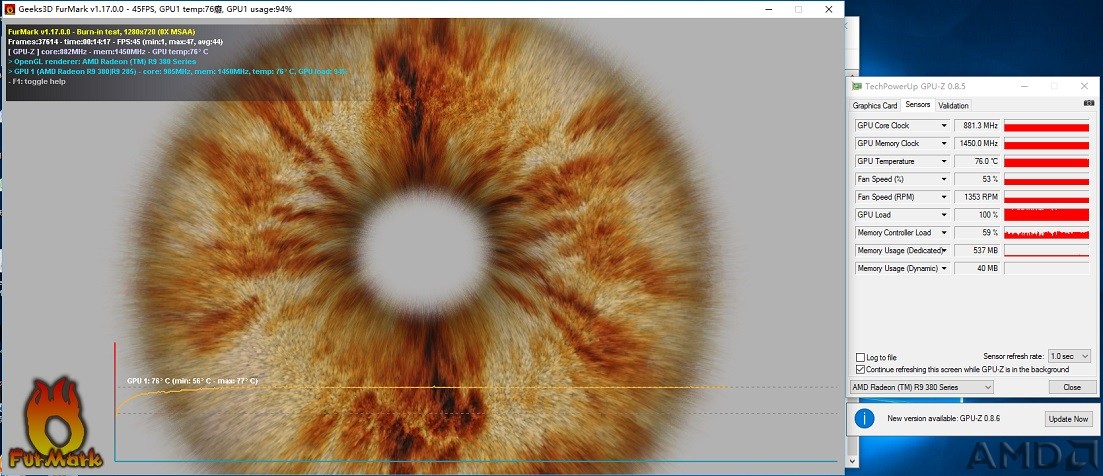
Task: Click the GPU Load red graph
Action: point(1047,215)
